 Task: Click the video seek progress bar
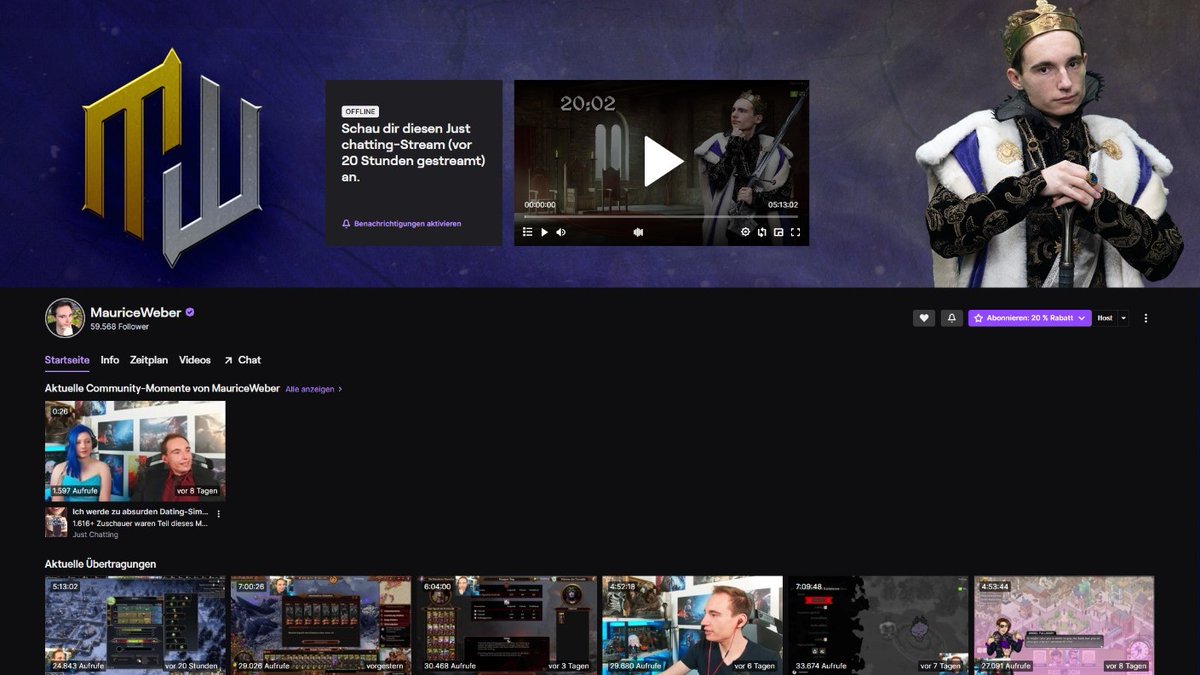pos(661,216)
